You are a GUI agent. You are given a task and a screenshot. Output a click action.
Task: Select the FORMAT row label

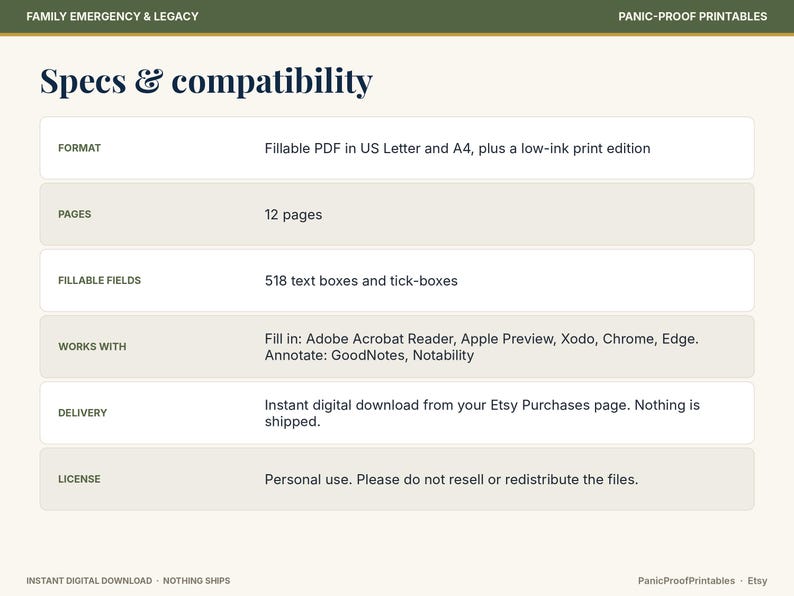[x=80, y=148]
